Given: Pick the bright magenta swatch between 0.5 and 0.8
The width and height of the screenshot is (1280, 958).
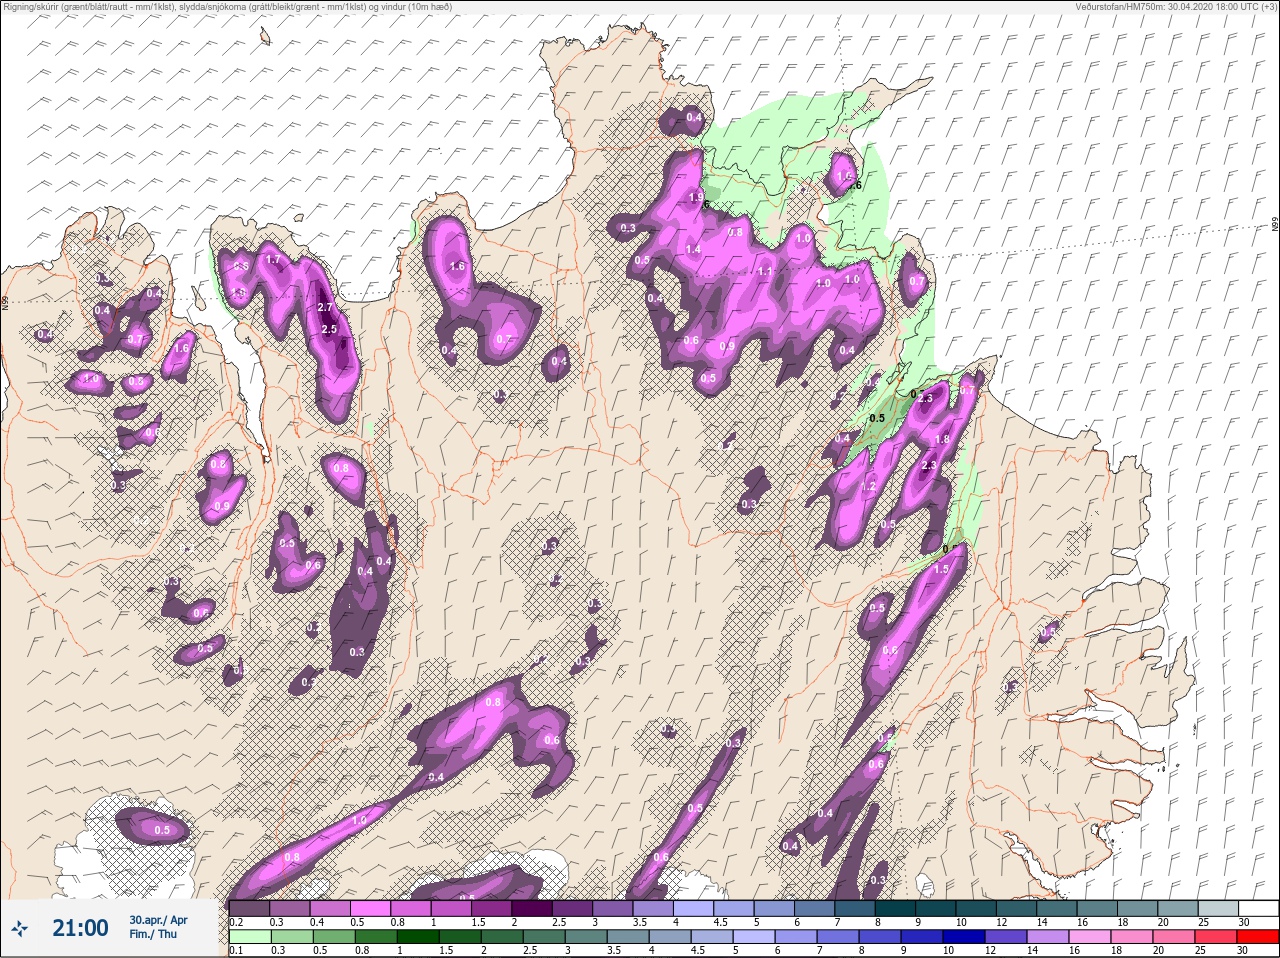Looking at the screenshot, I should coord(371,908).
